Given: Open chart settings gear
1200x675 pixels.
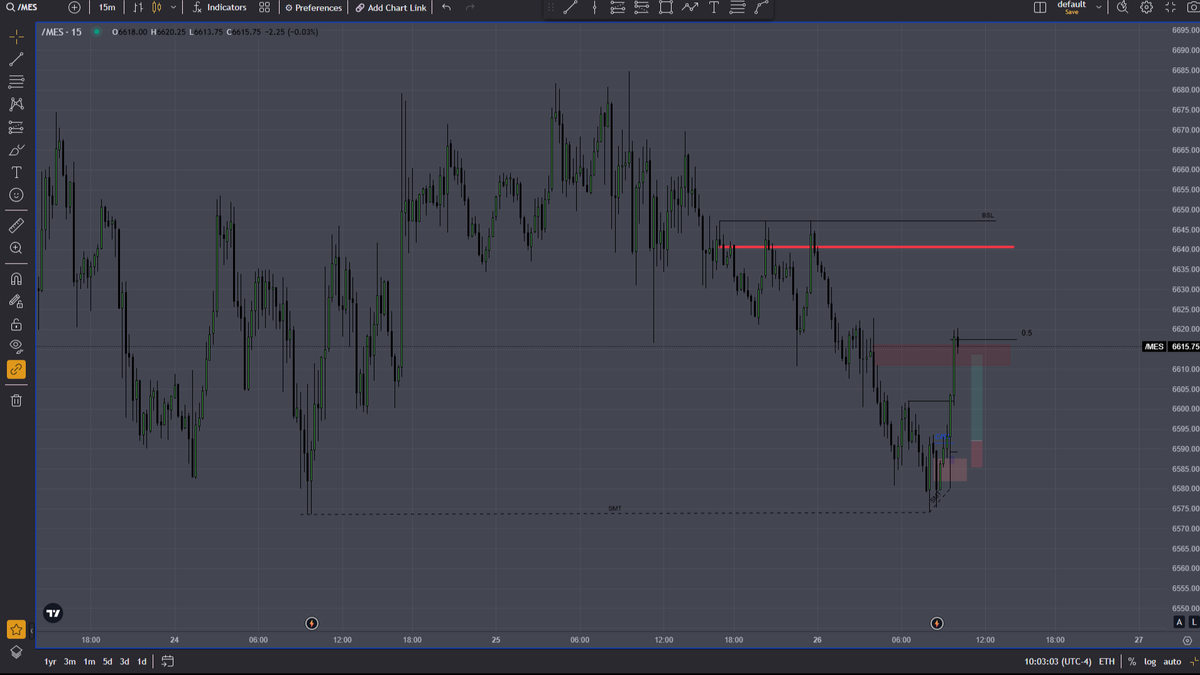Looking at the screenshot, I should point(1146,7).
